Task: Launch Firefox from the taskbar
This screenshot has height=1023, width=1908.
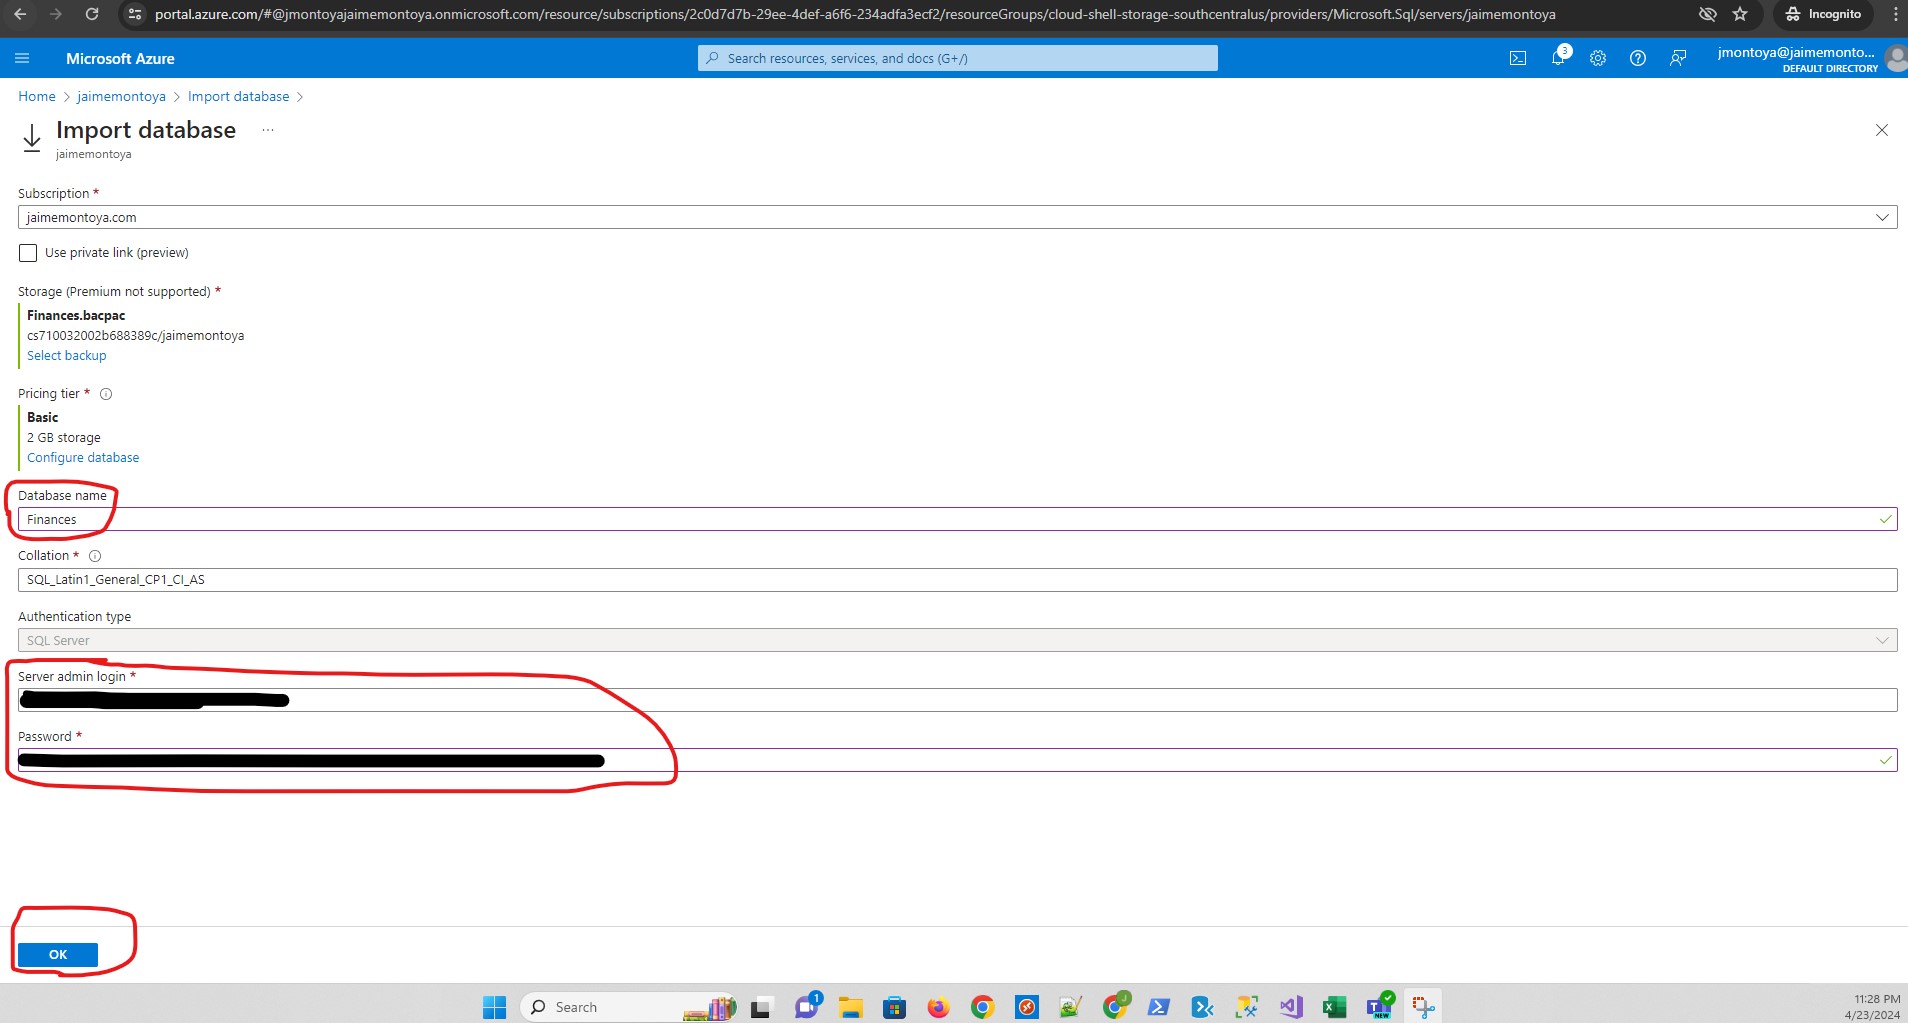Action: click(x=938, y=1007)
